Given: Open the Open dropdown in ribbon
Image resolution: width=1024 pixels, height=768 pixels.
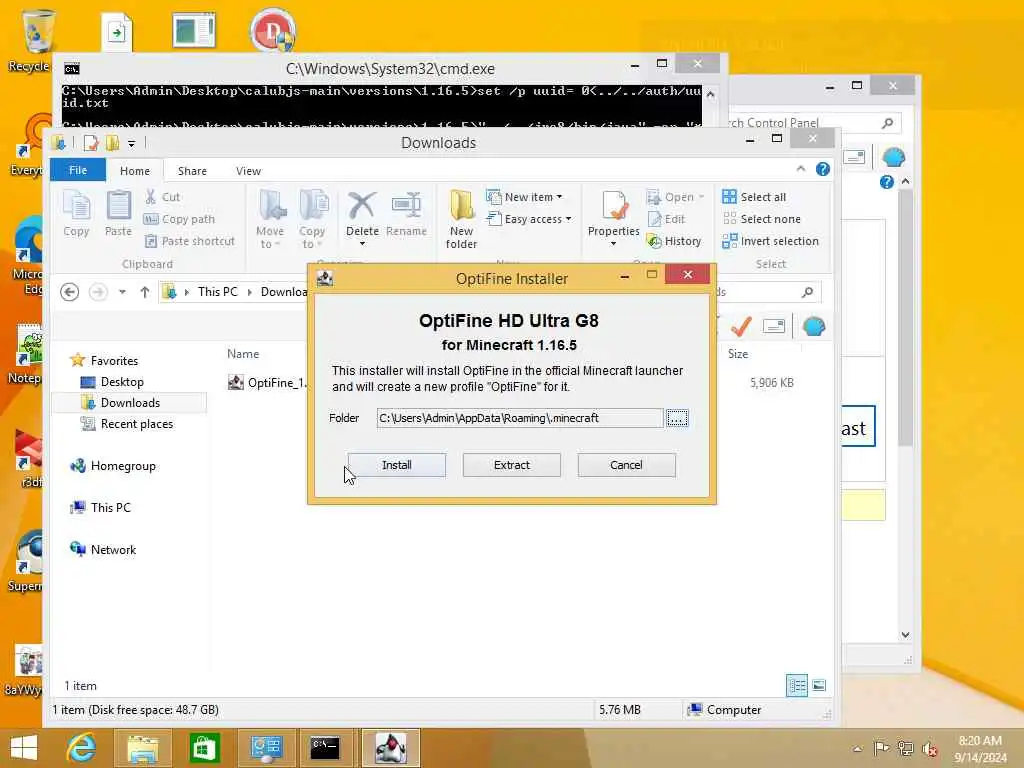Looking at the screenshot, I should point(676,197).
